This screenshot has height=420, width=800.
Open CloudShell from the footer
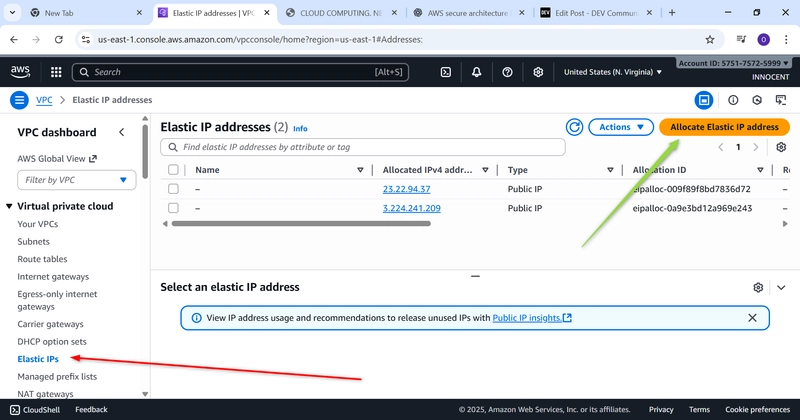point(35,409)
